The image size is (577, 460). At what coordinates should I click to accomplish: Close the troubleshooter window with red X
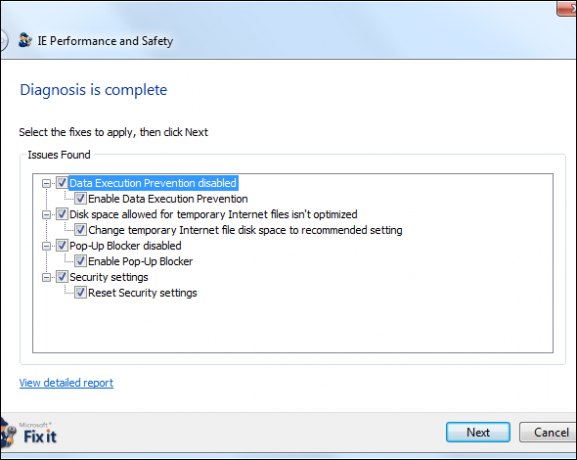click(567, 8)
